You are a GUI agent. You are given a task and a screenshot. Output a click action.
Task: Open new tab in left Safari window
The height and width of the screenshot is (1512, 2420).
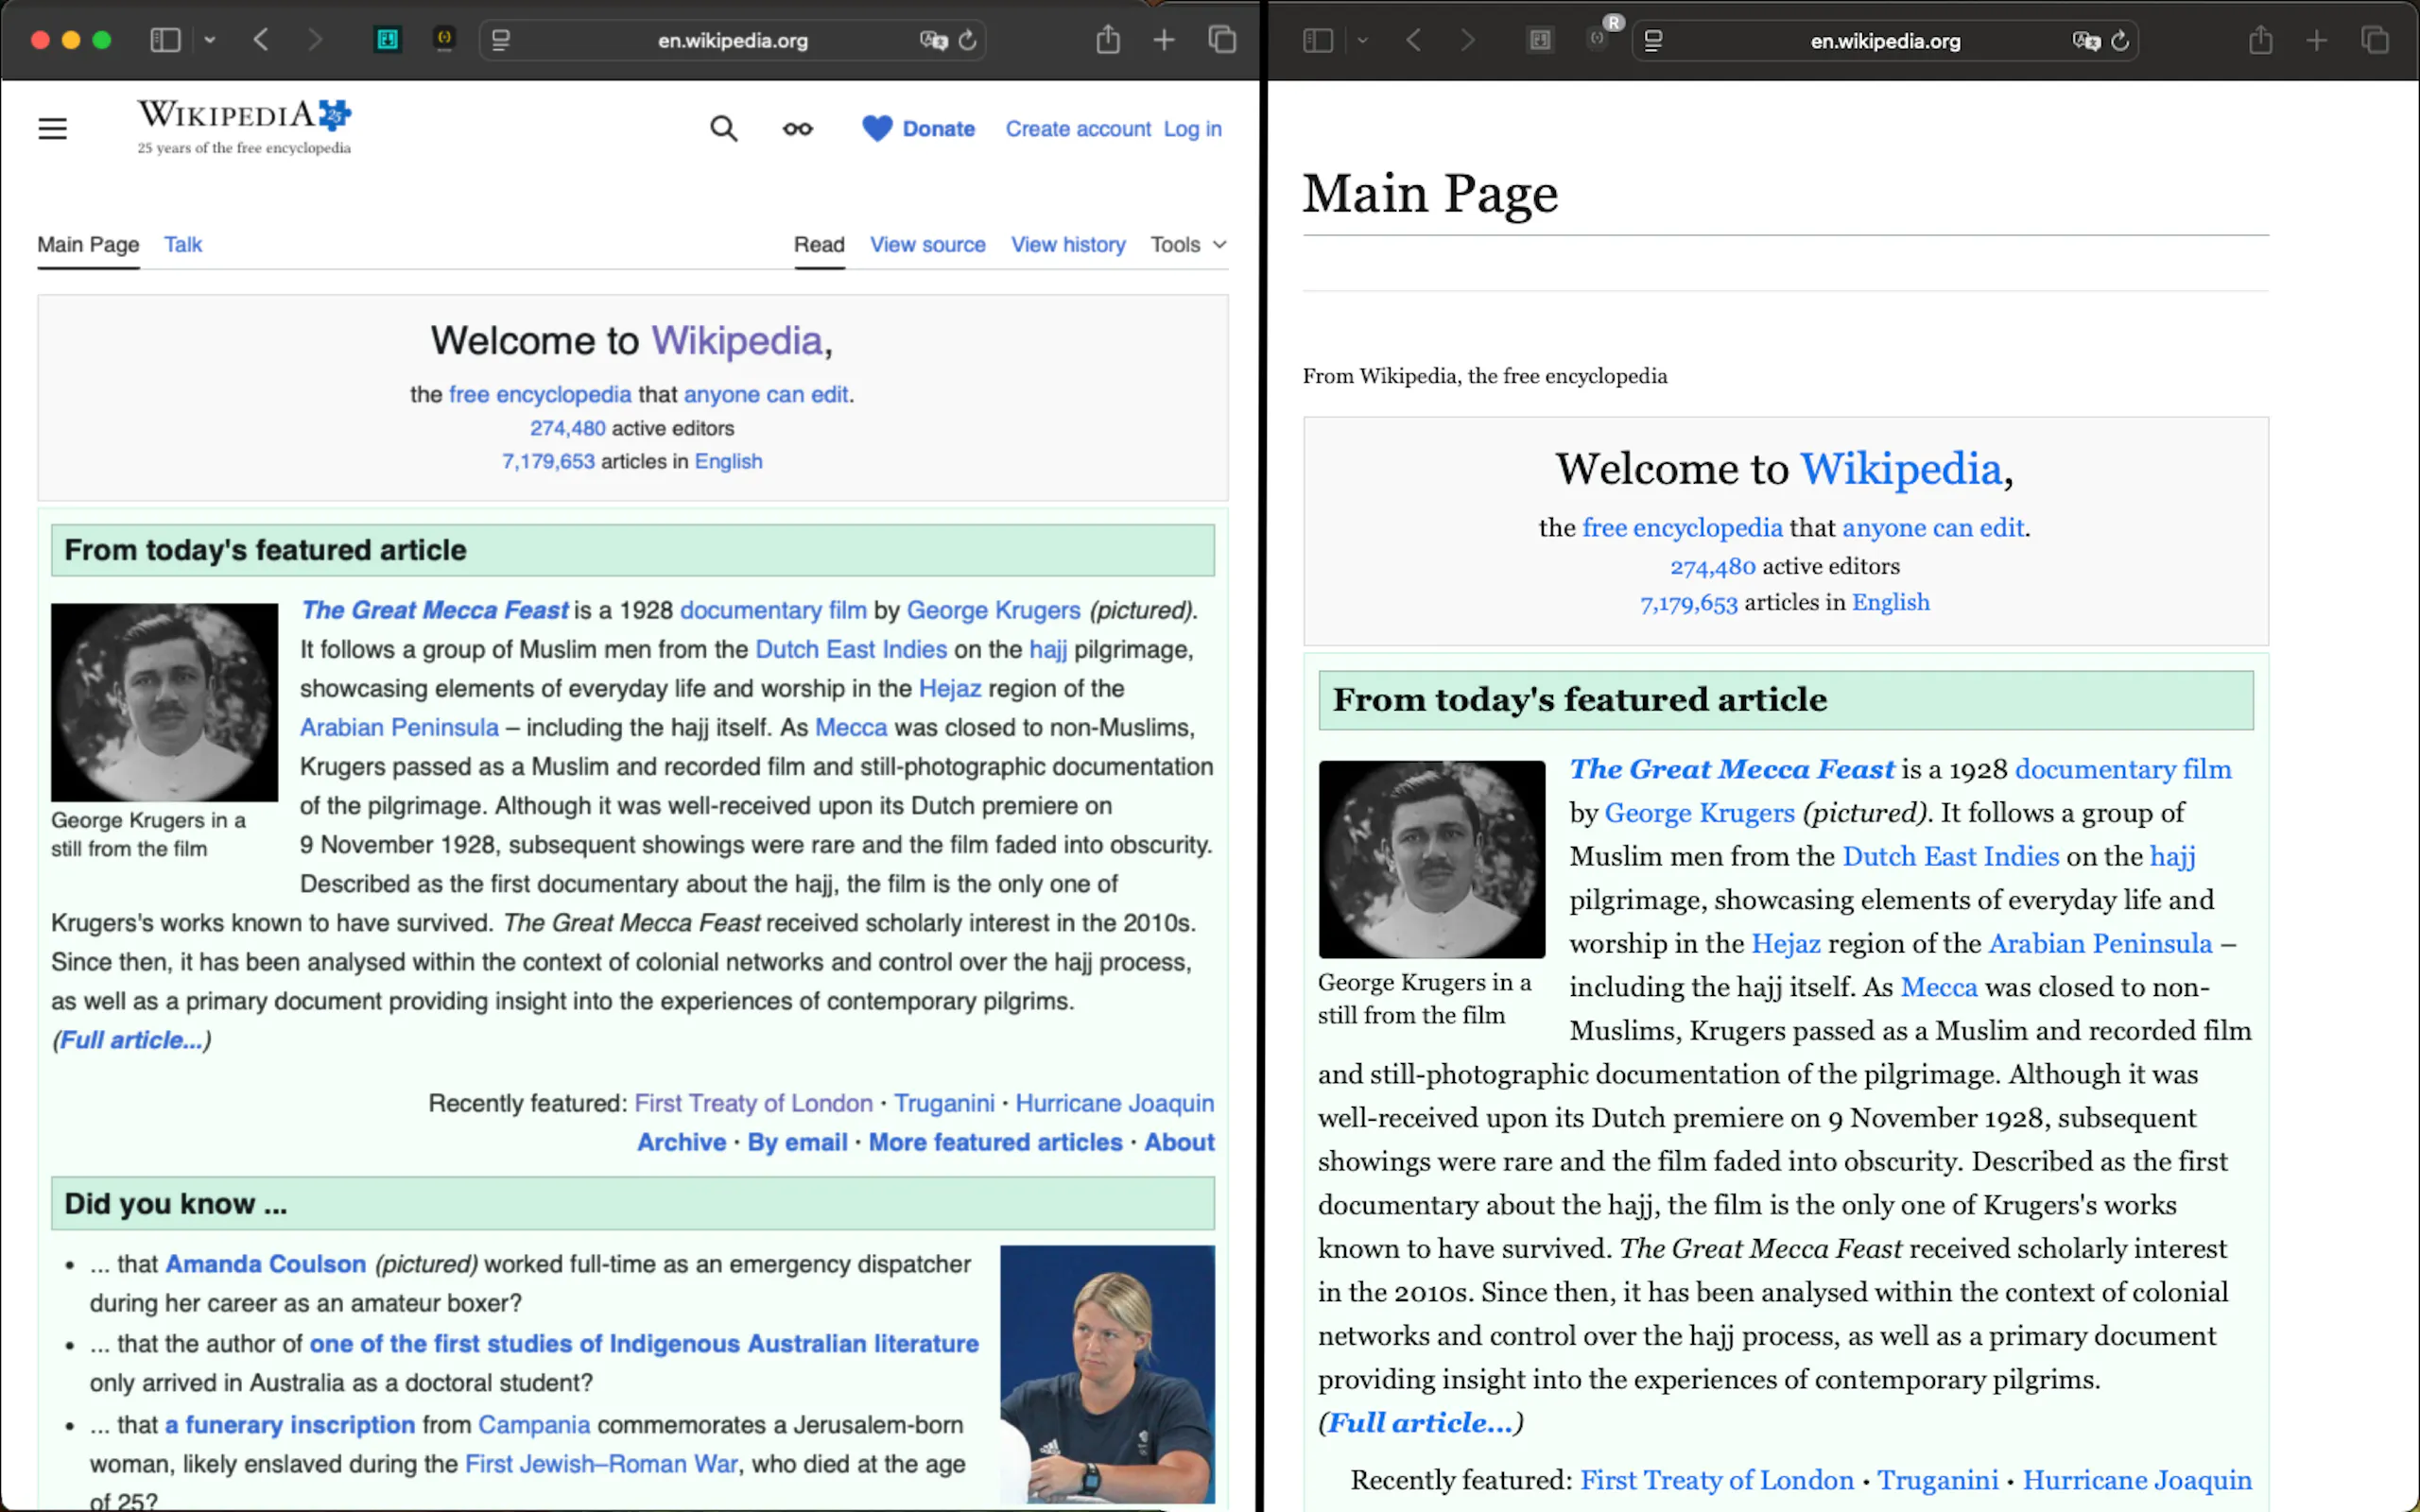(1164, 40)
